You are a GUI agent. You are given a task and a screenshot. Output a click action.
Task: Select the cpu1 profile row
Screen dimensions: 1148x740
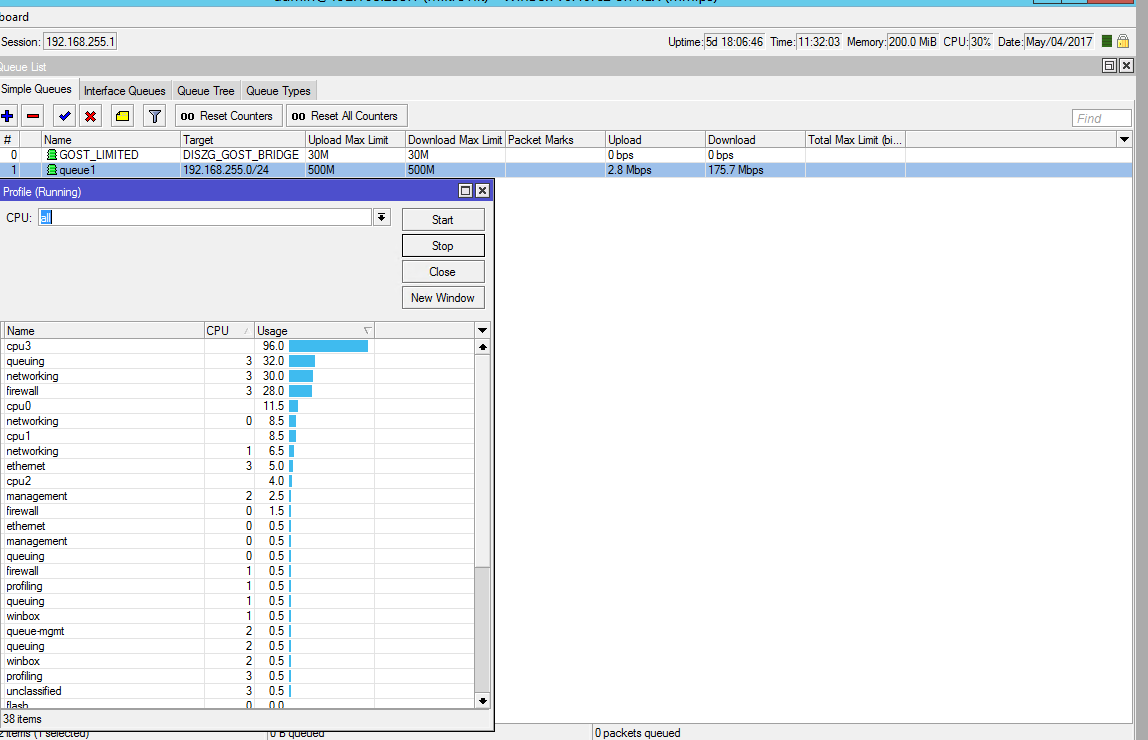click(x=239, y=436)
